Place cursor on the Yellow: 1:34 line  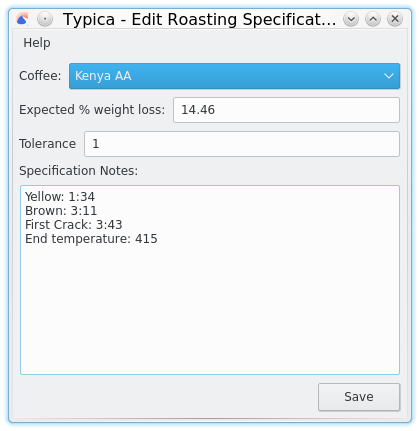click(x=60, y=197)
